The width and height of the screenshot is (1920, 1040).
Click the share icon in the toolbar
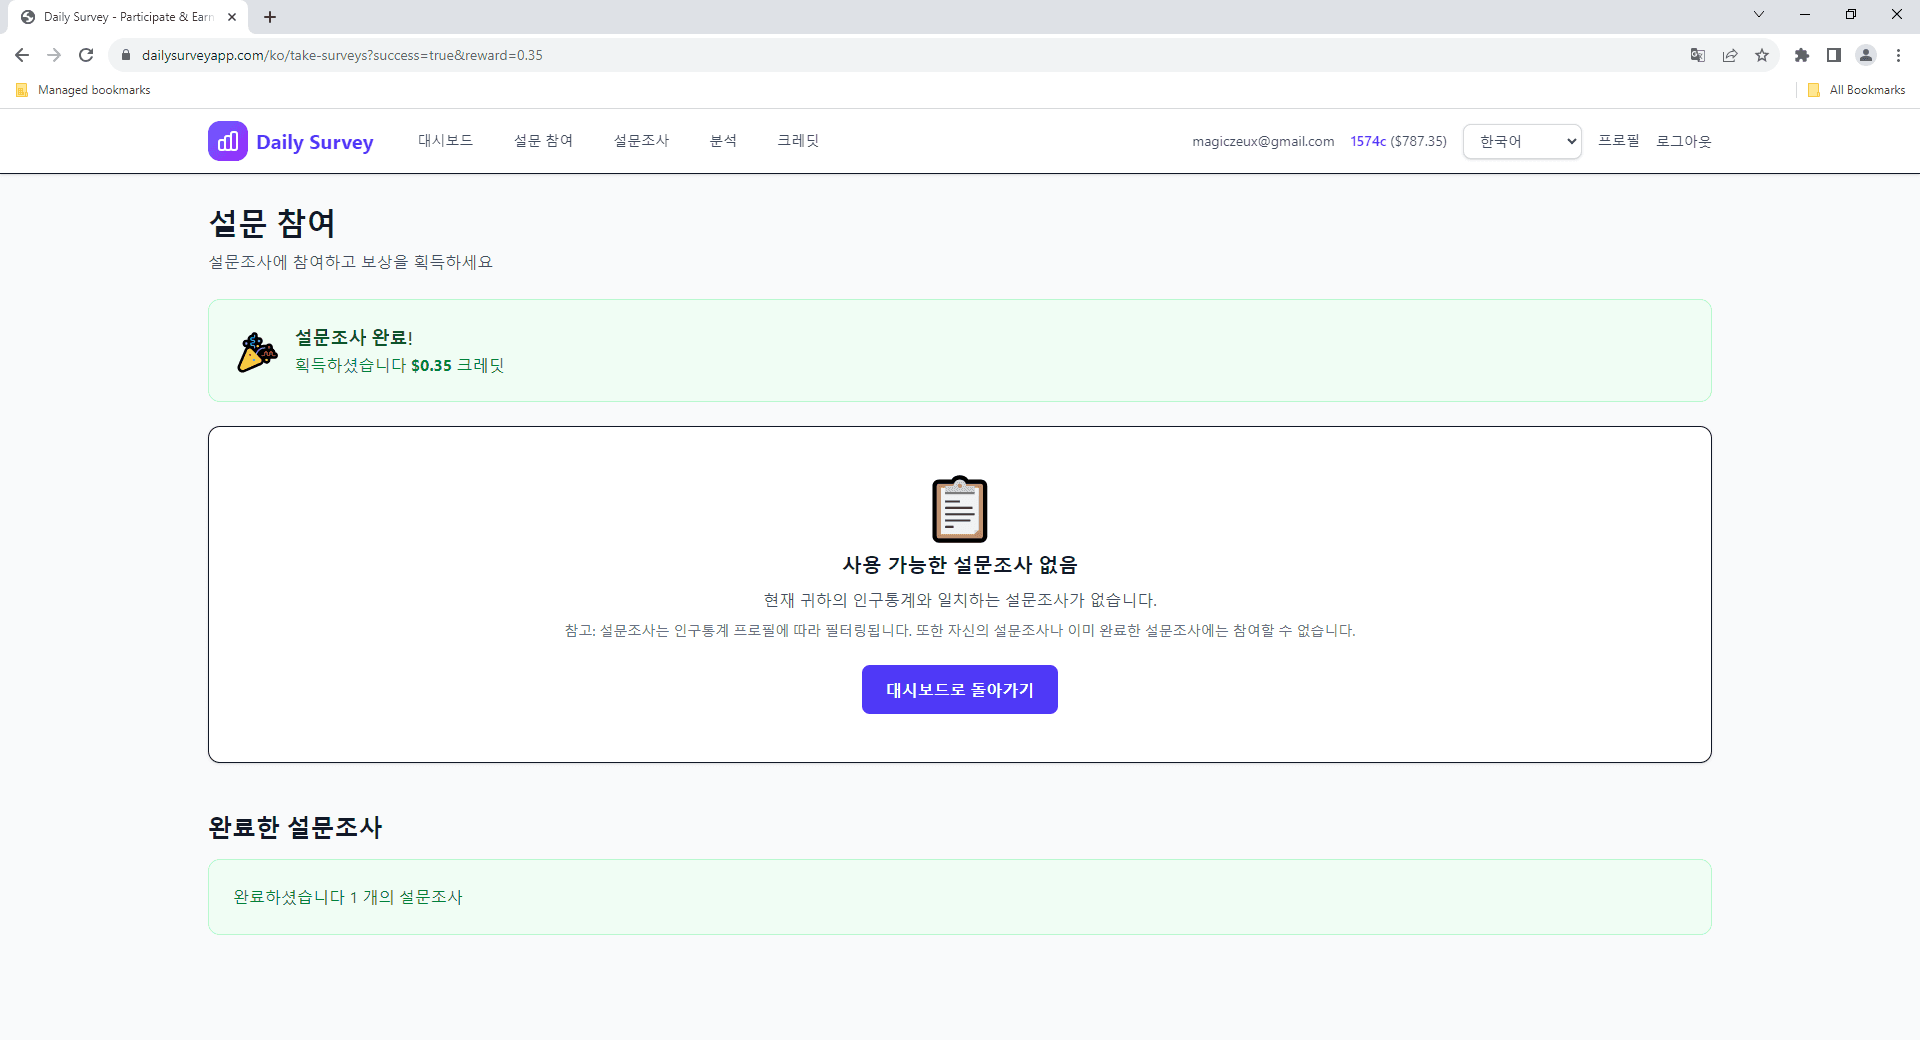click(x=1730, y=55)
